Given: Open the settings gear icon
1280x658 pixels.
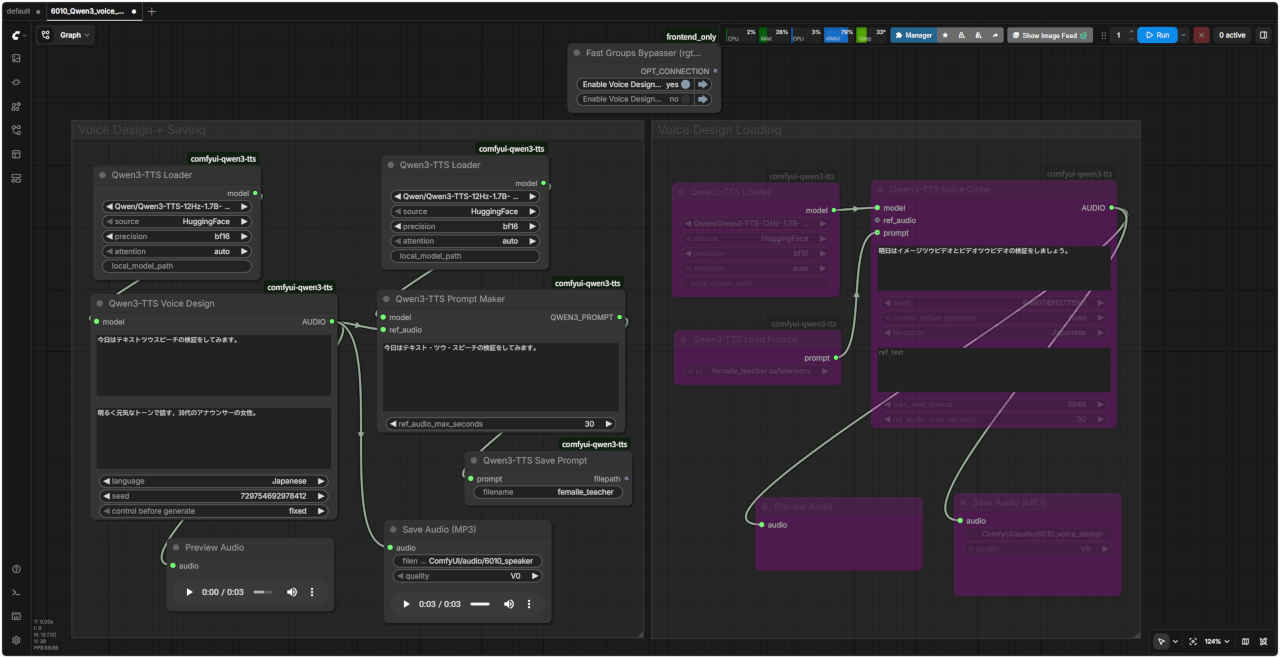Looking at the screenshot, I should coord(16,640).
